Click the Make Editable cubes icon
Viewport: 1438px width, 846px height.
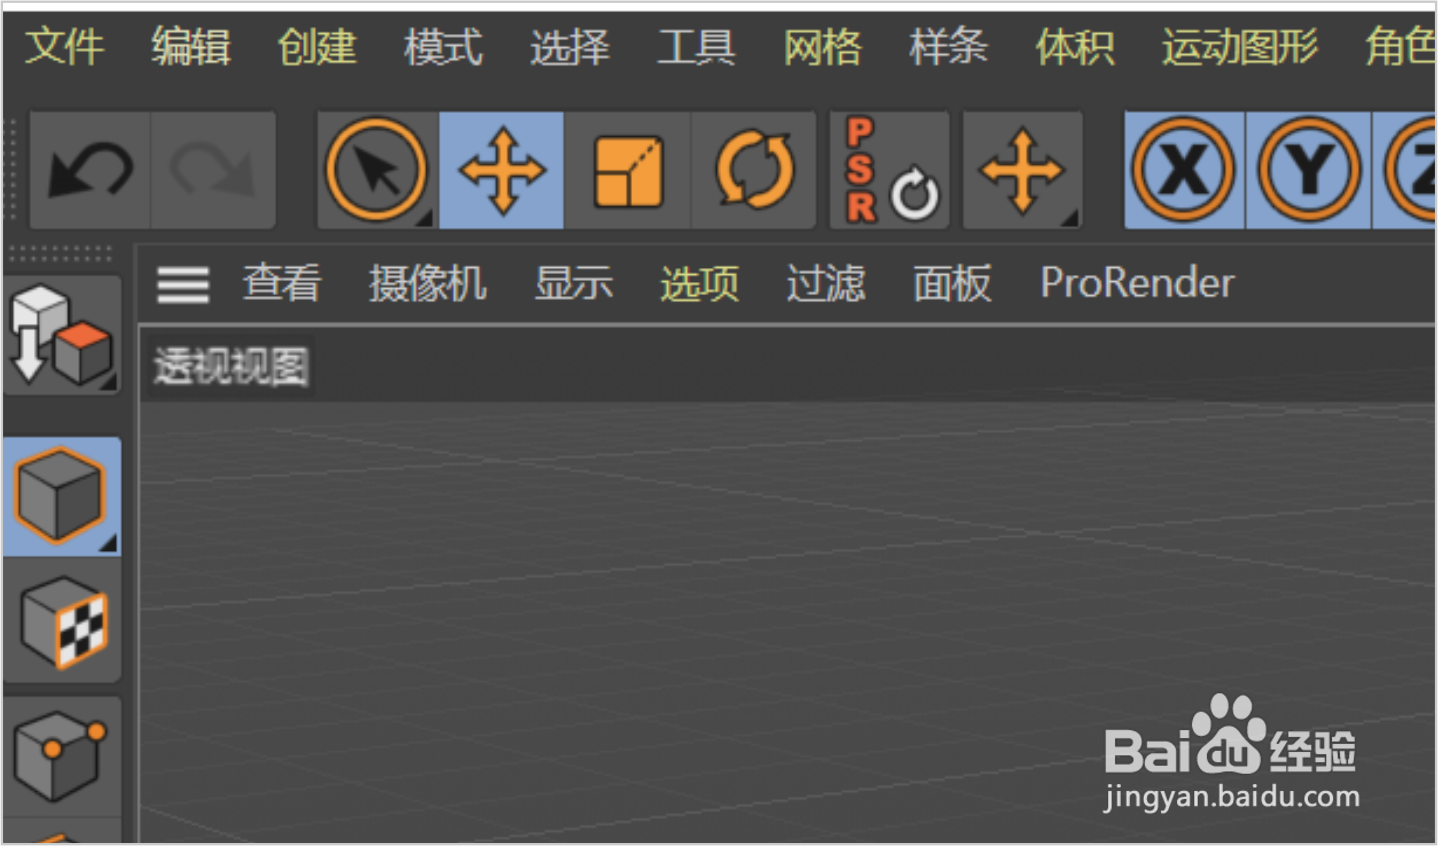coord(62,336)
